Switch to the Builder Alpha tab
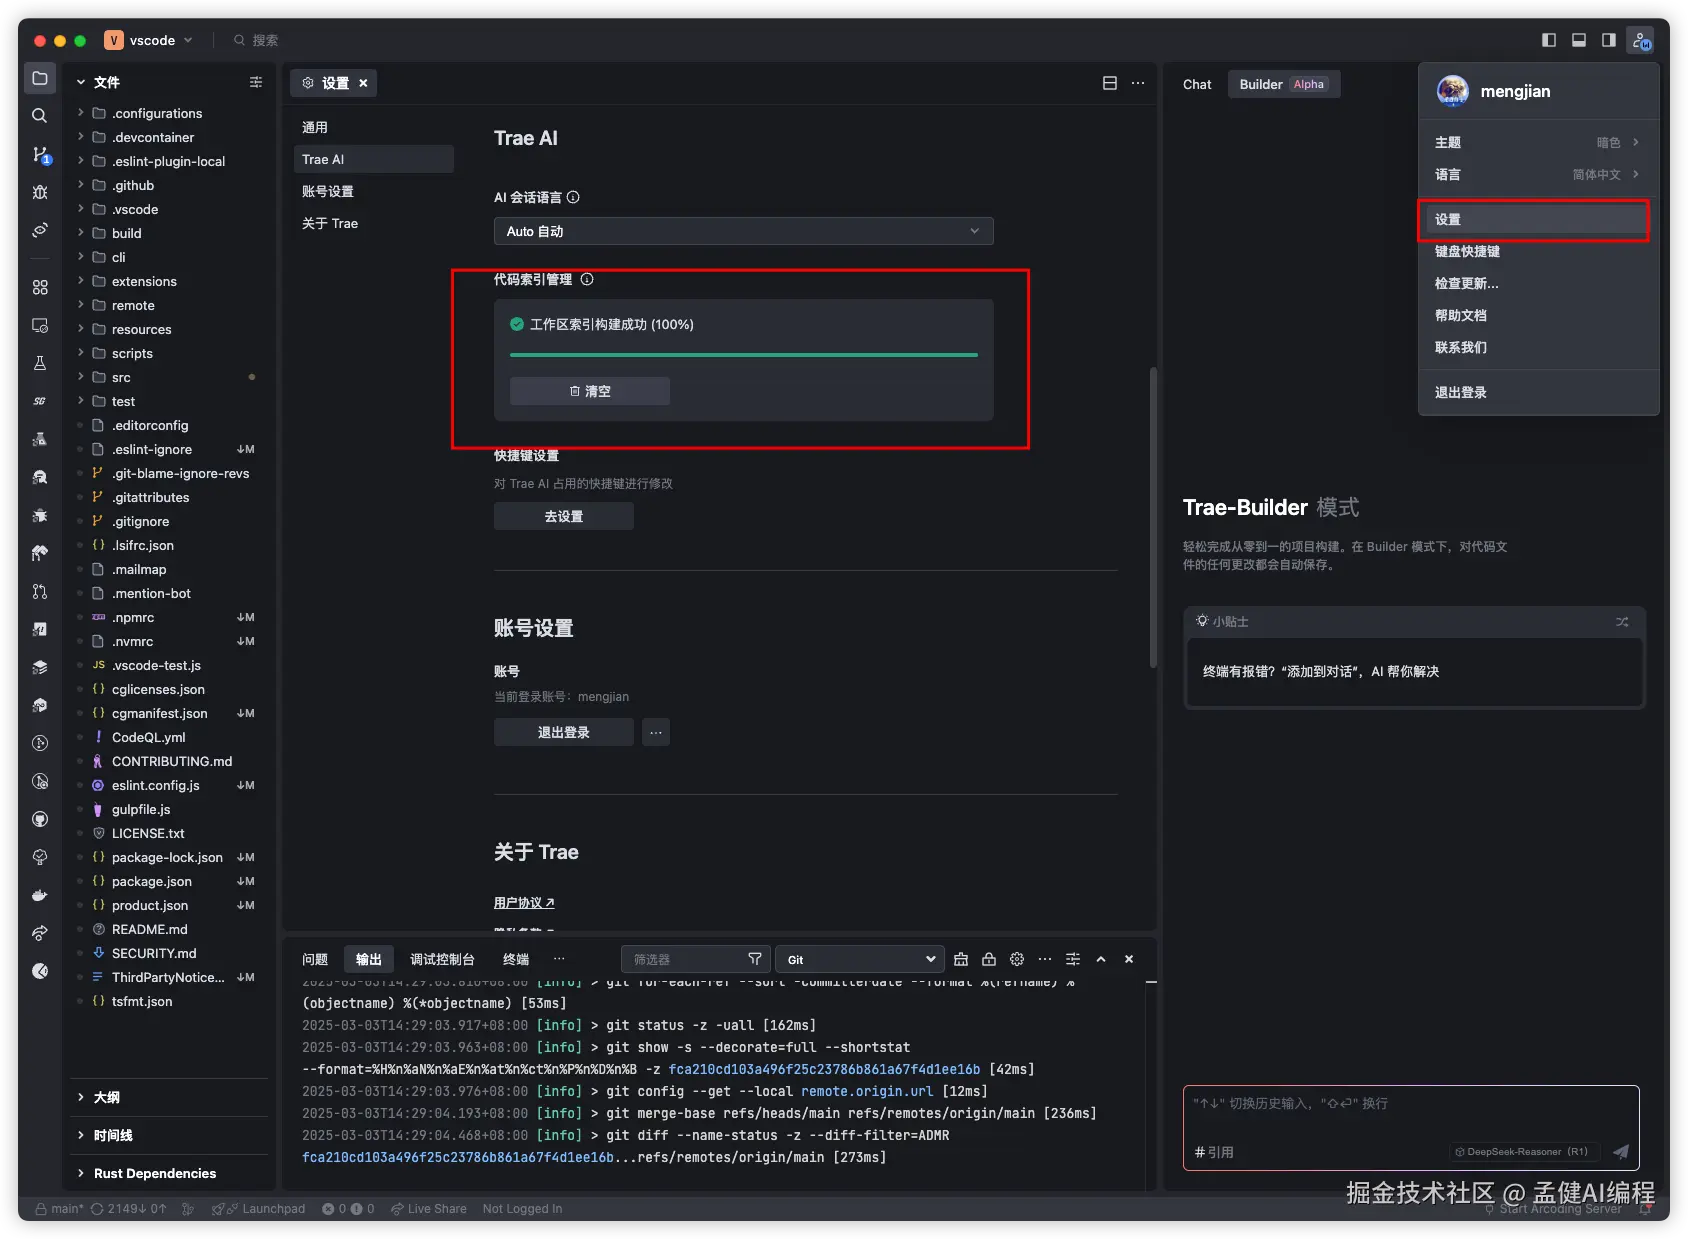This screenshot has height=1239, width=1688. [x=1284, y=84]
